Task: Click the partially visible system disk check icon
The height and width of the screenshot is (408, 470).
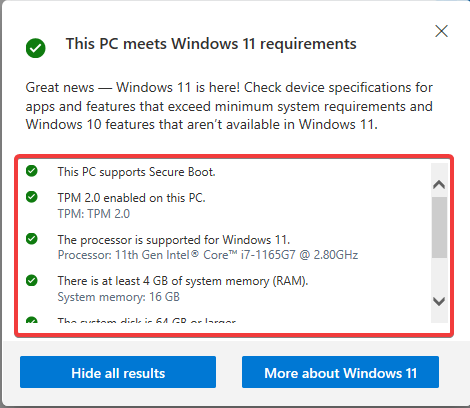Action: pos(32,320)
